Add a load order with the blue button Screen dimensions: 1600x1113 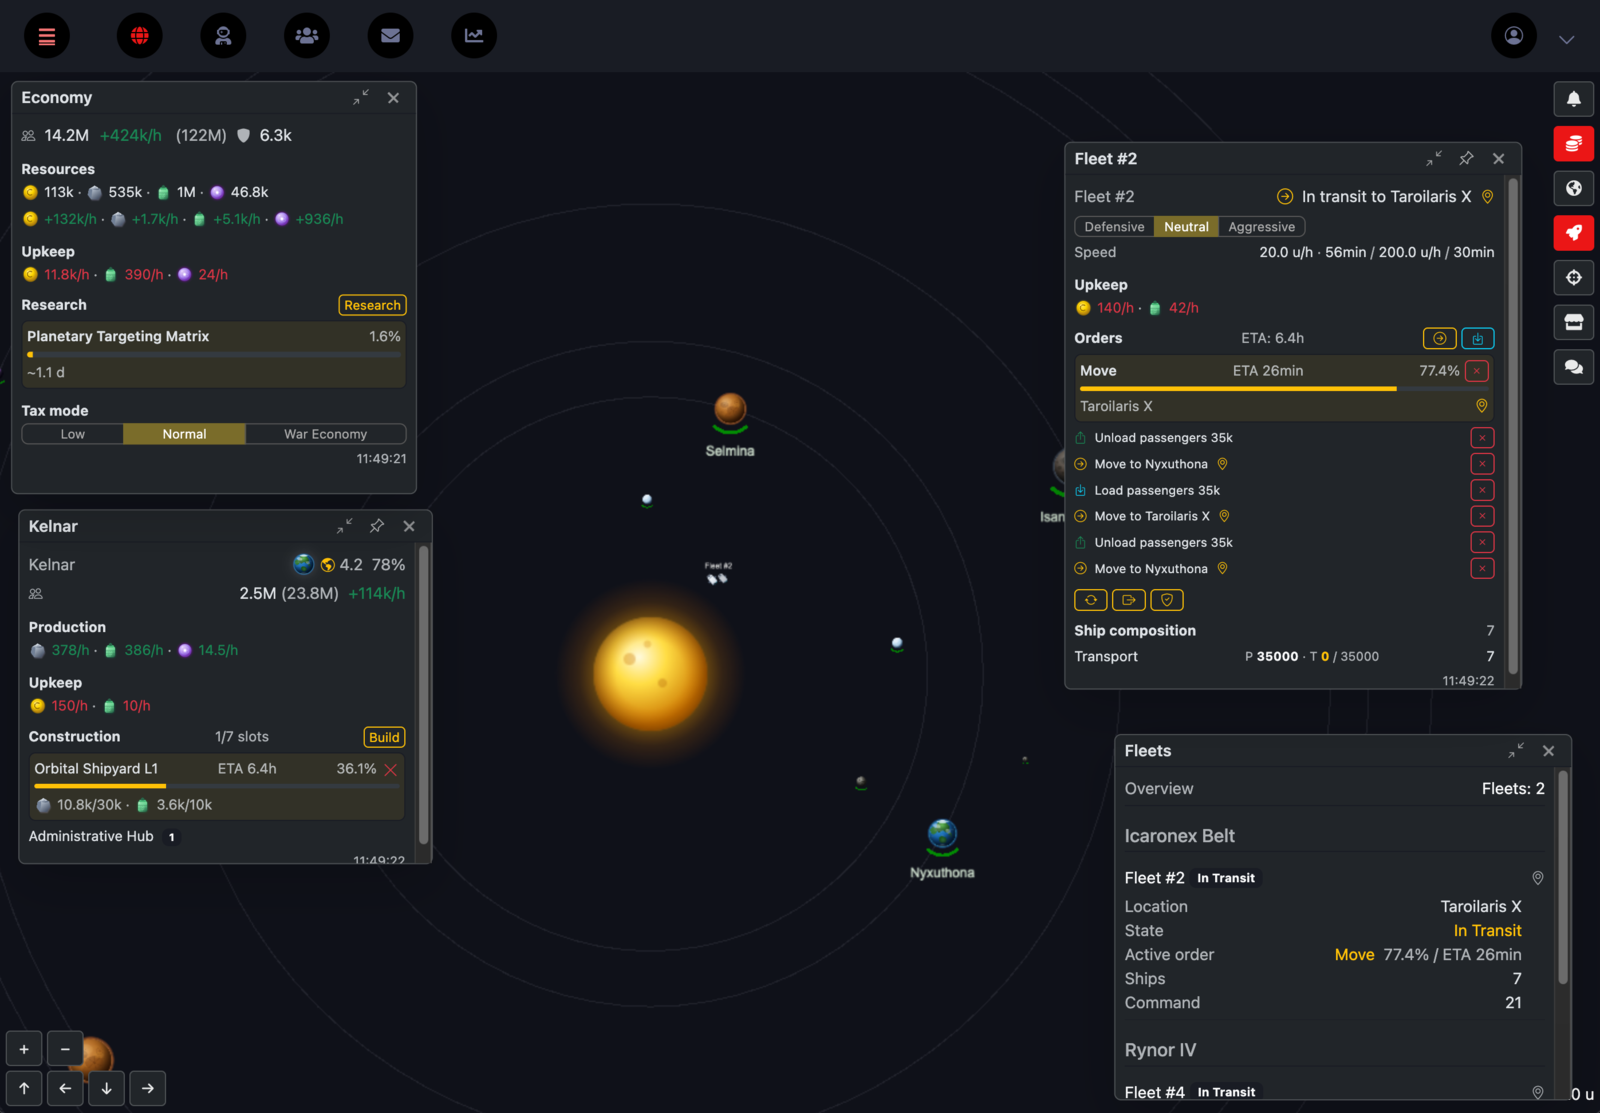pyautogui.click(x=1477, y=338)
